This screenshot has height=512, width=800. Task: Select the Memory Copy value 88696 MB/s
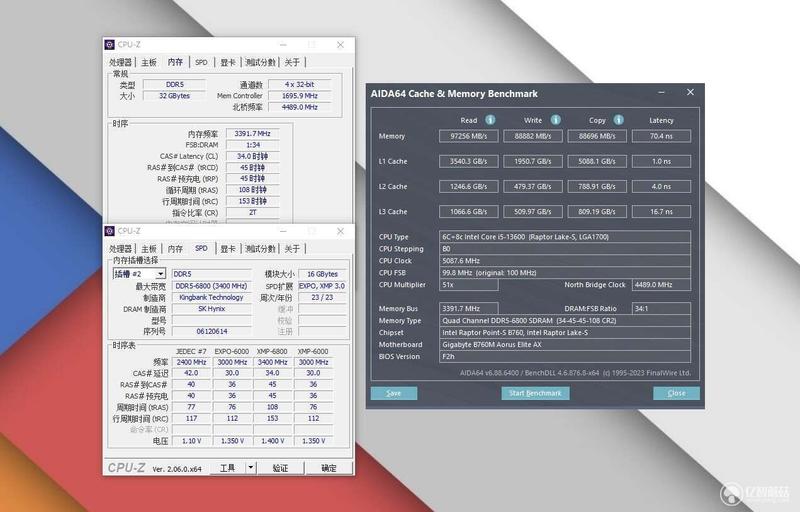(x=597, y=136)
